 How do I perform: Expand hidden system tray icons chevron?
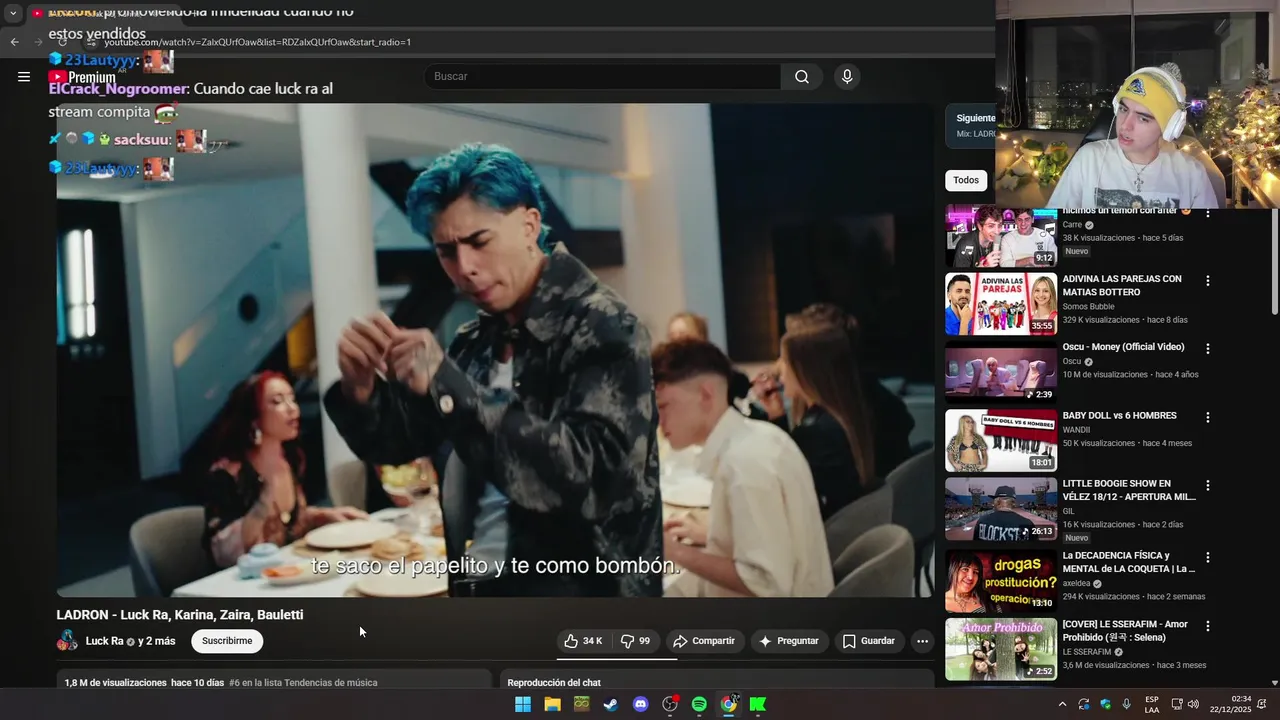point(1062,704)
